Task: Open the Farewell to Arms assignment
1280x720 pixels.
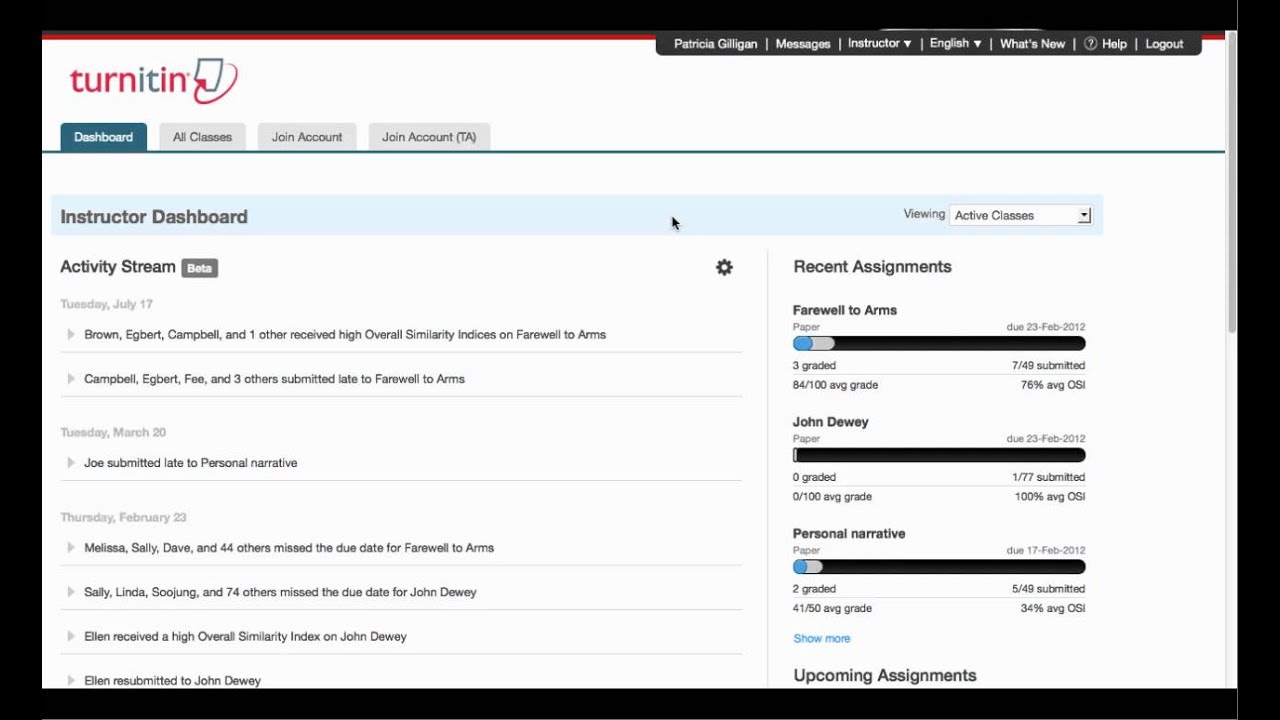Action: [x=845, y=310]
